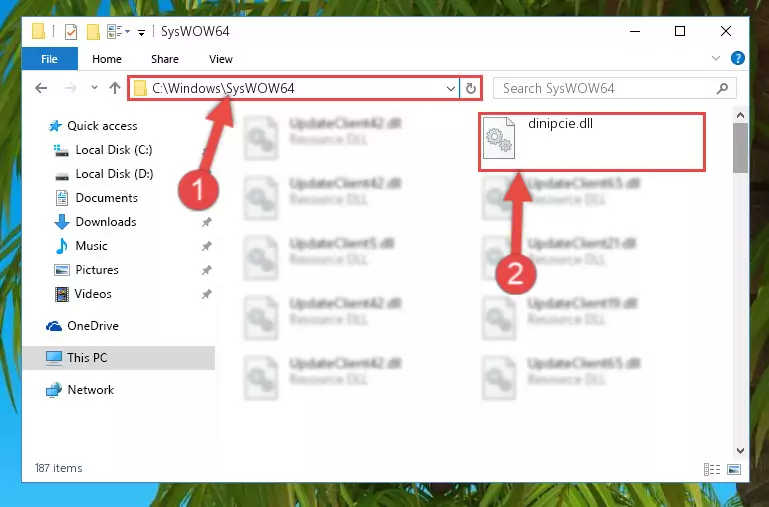The image size is (769, 507).
Task: Switch to Large icons view in status bar
Action: tap(734, 469)
